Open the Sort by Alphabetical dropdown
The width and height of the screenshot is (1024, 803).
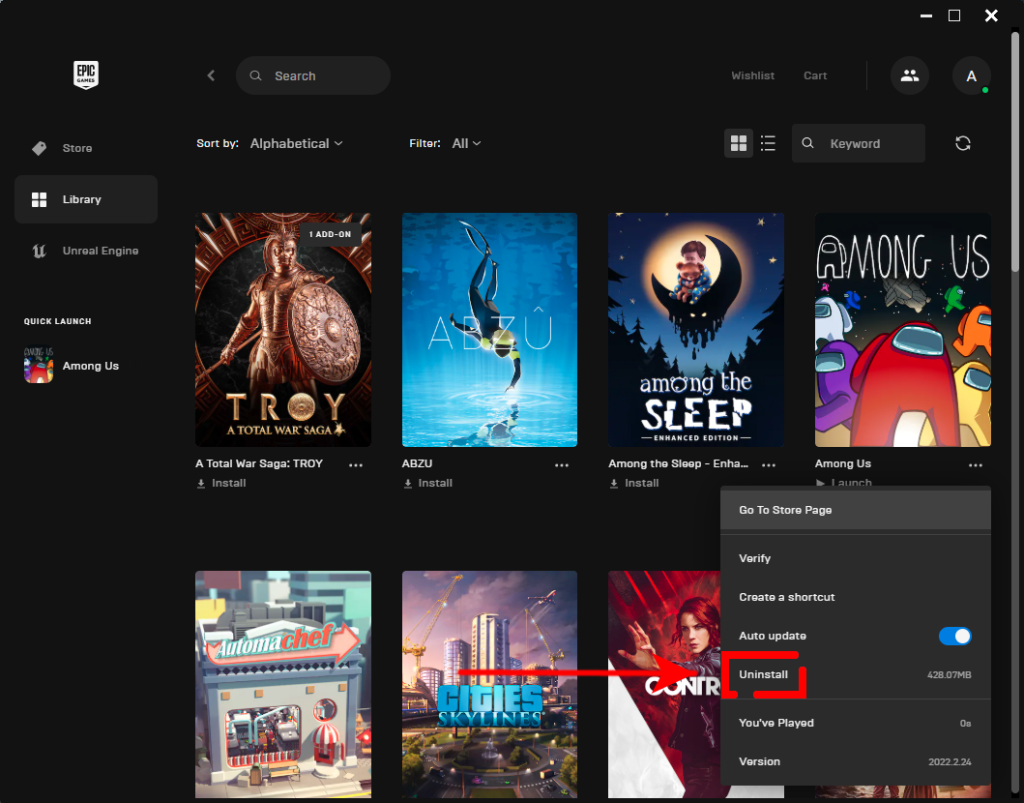coord(296,143)
